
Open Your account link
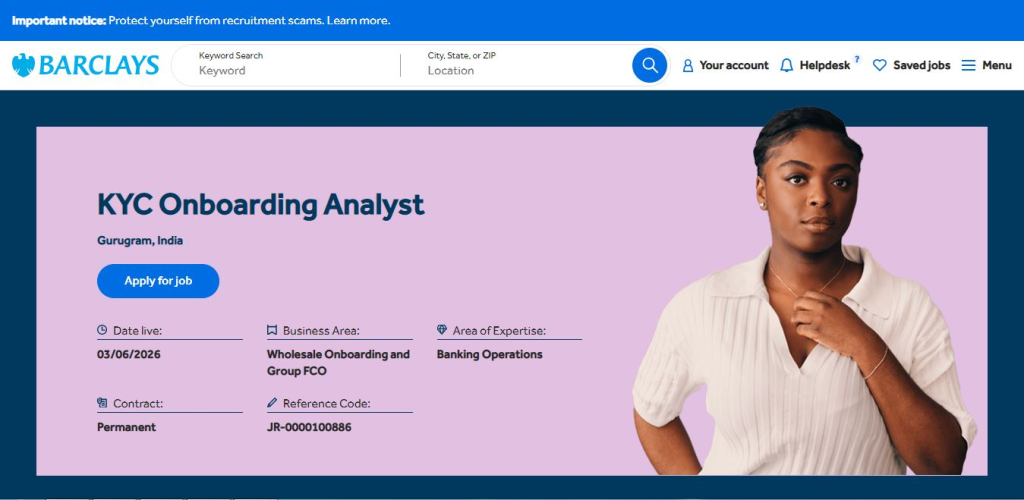734,65
